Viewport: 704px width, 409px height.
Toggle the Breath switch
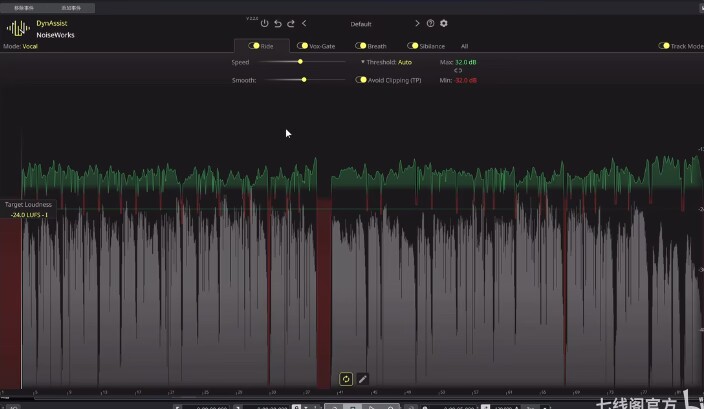pos(361,46)
